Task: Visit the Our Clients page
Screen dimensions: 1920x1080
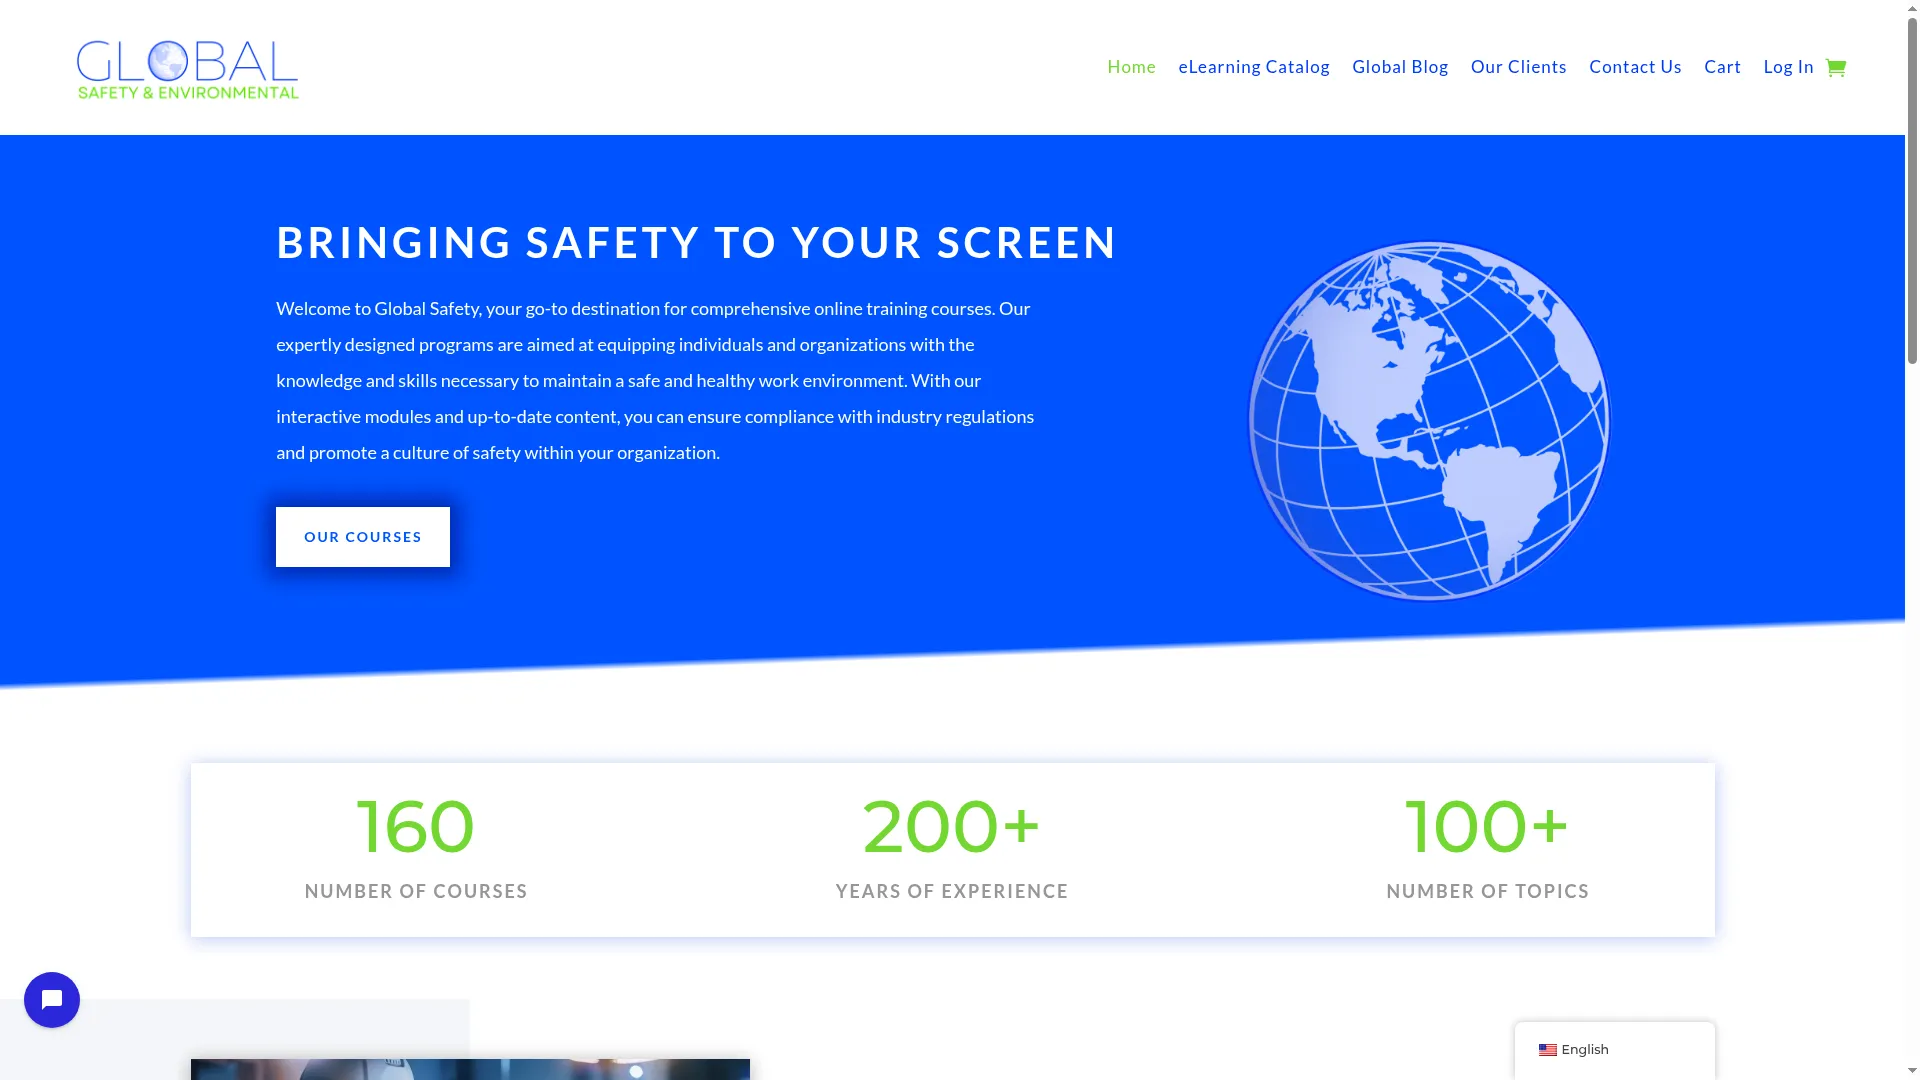Action: [x=1518, y=67]
